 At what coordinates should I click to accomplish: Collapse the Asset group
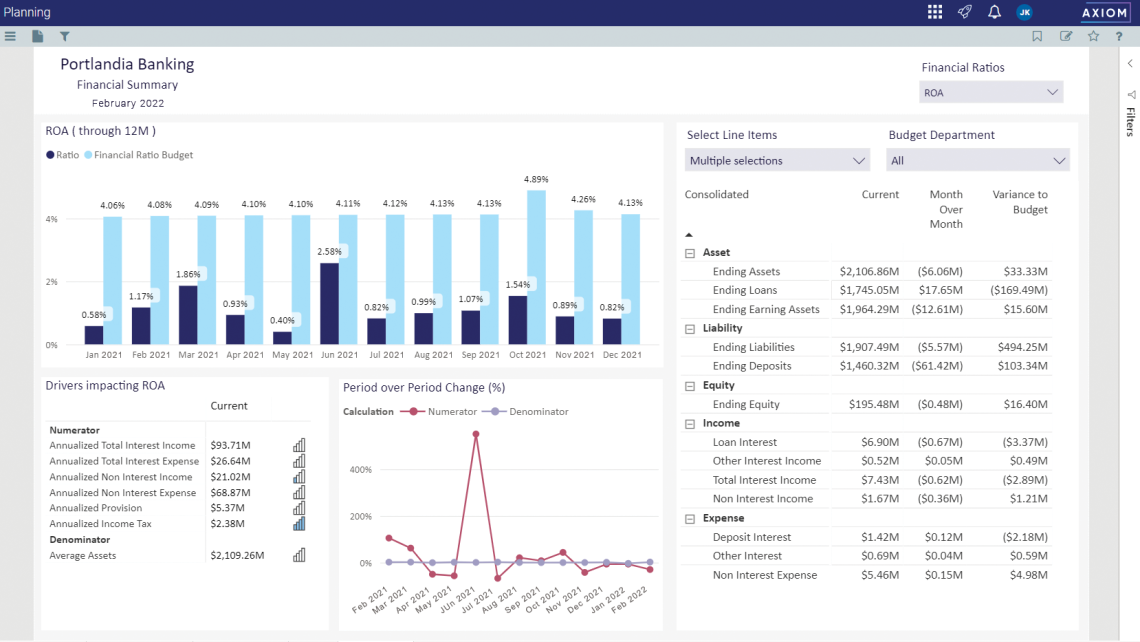[690, 253]
